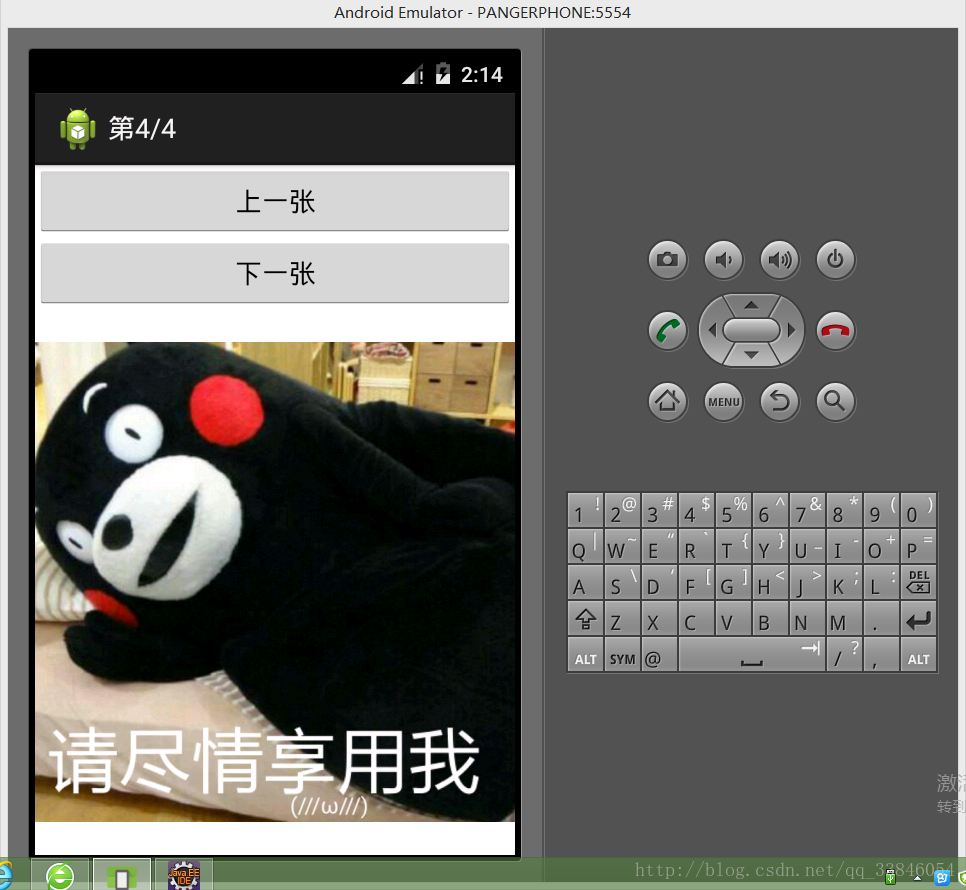Click the 下一张 next picture button

pyautogui.click(x=275, y=273)
